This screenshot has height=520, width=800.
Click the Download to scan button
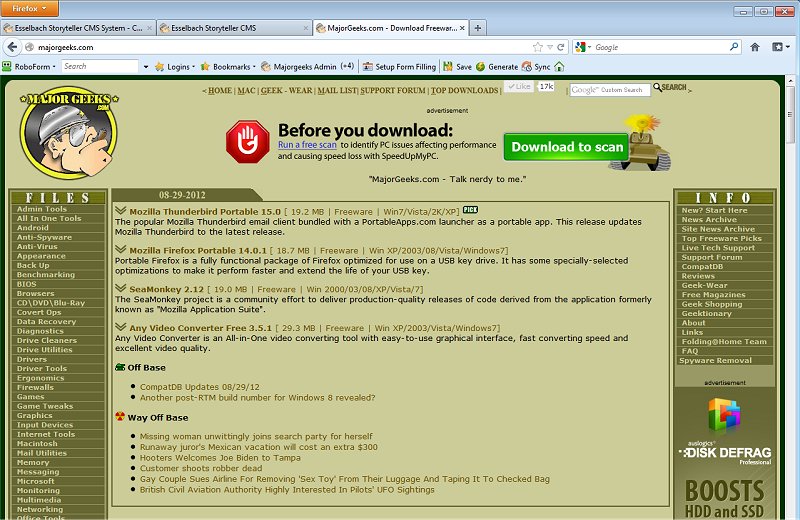[566, 147]
